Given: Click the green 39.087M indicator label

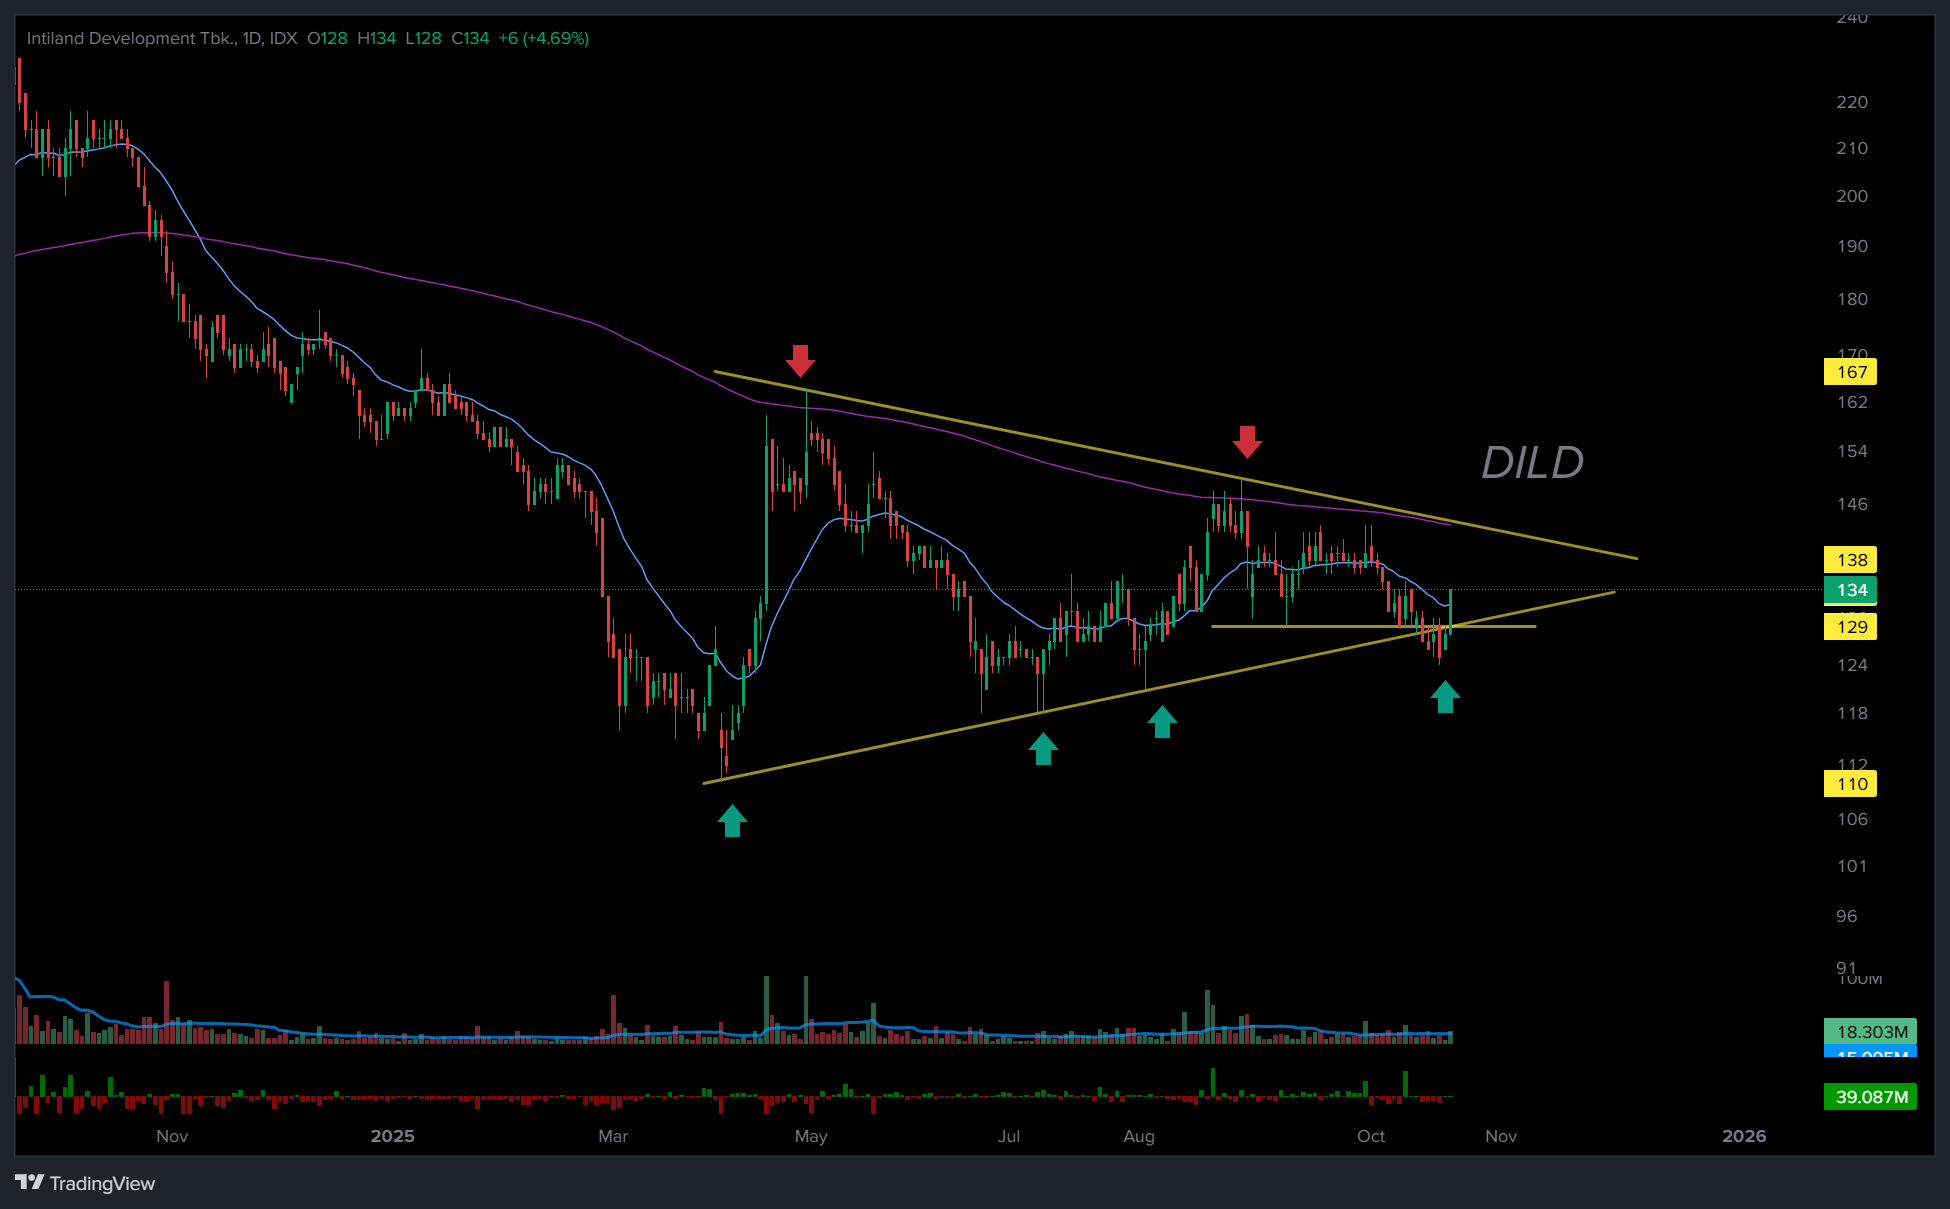Looking at the screenshot, I should (x=1871, y=1097).
